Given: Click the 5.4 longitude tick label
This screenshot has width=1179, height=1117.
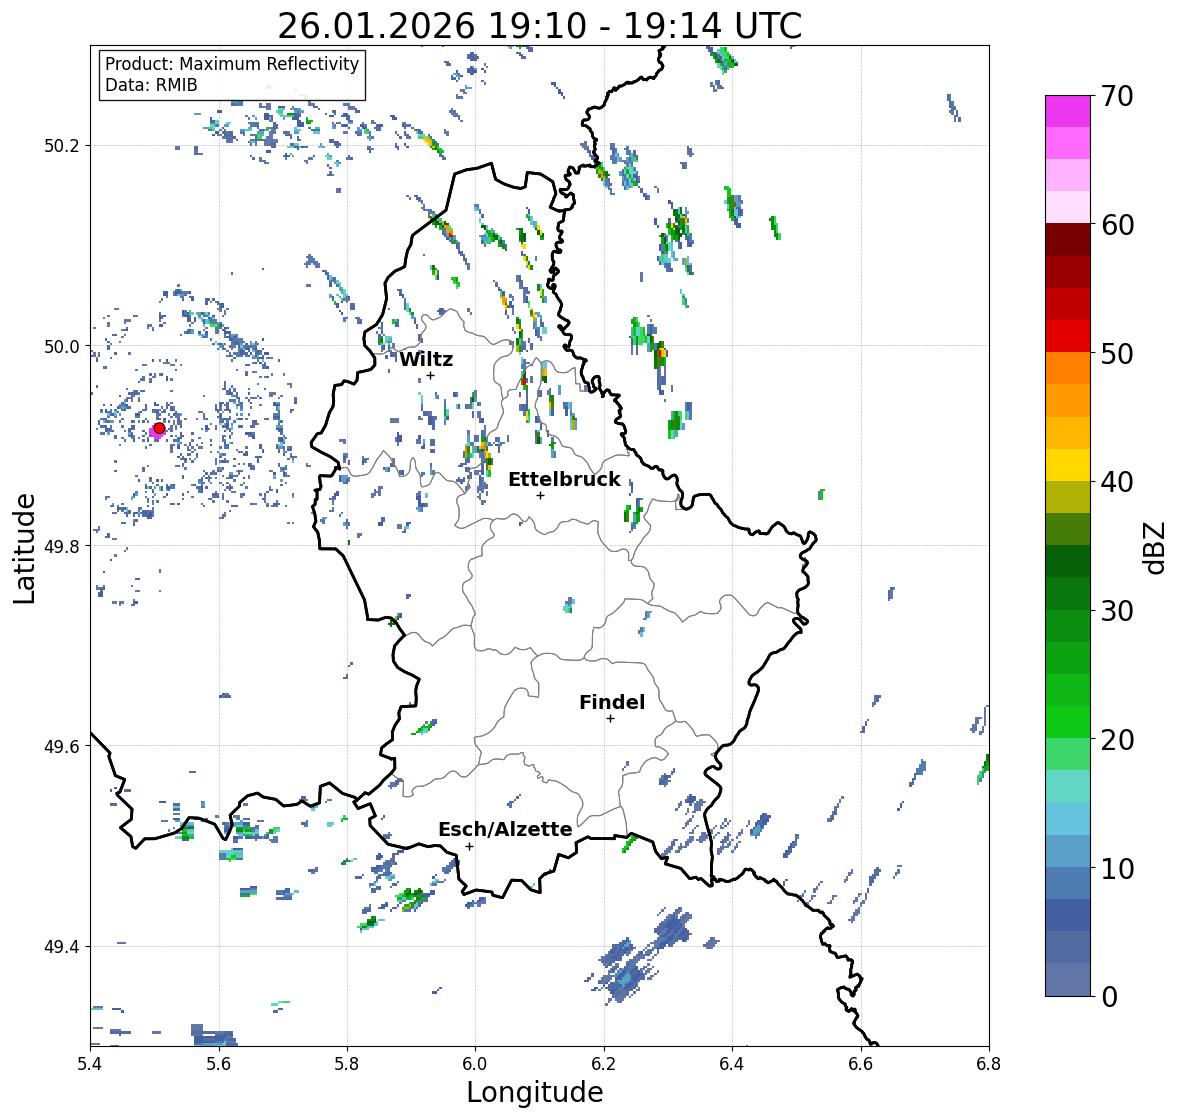Looking at the screenshot, I should 90,1064.
